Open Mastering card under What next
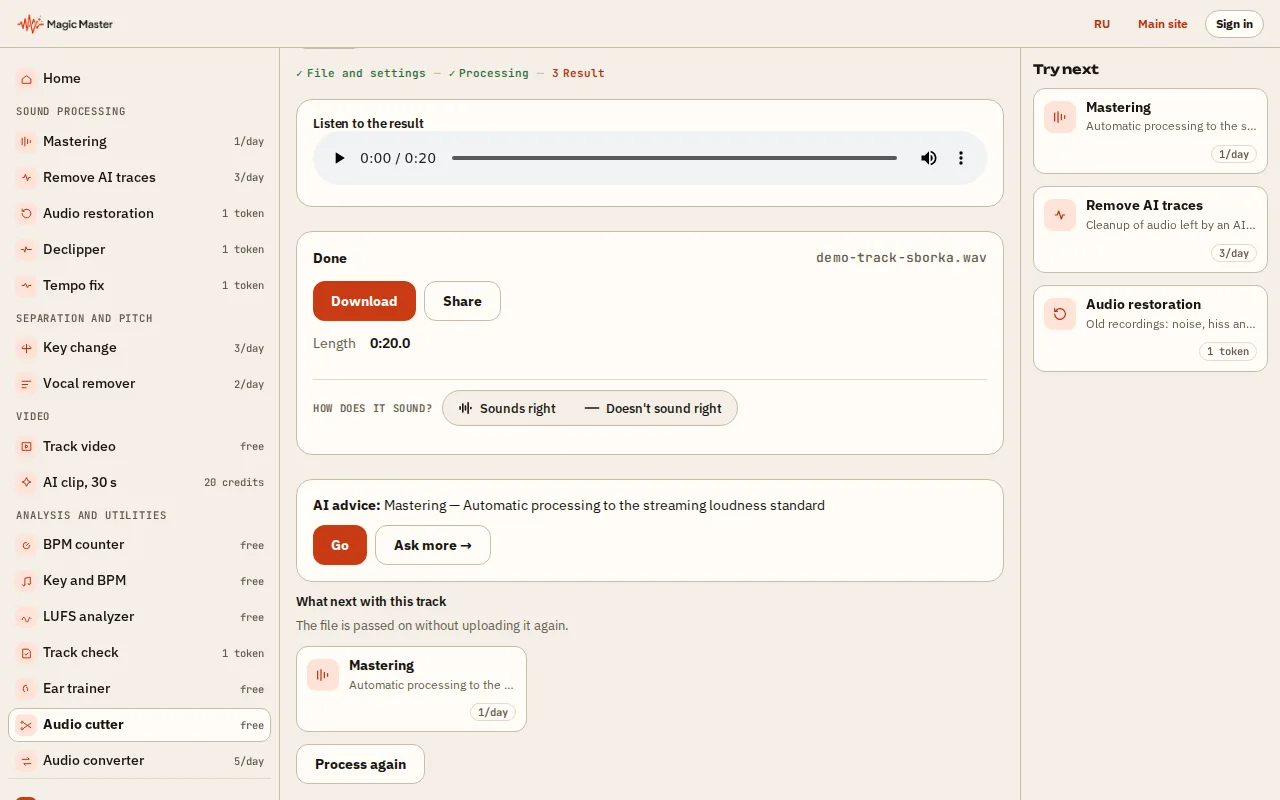 pyautogui.click(x=411, y=689)
